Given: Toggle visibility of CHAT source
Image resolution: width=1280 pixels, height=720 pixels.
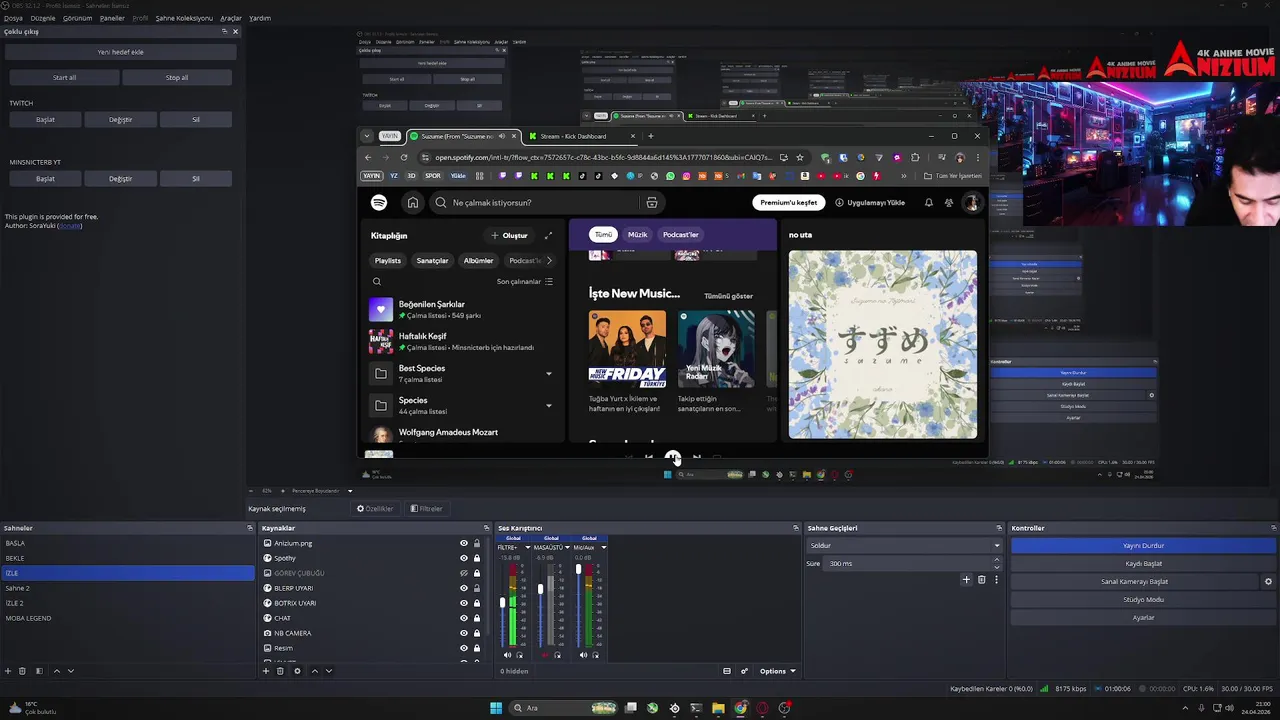Looking at the screenshot, I should (x=463, y=618).
